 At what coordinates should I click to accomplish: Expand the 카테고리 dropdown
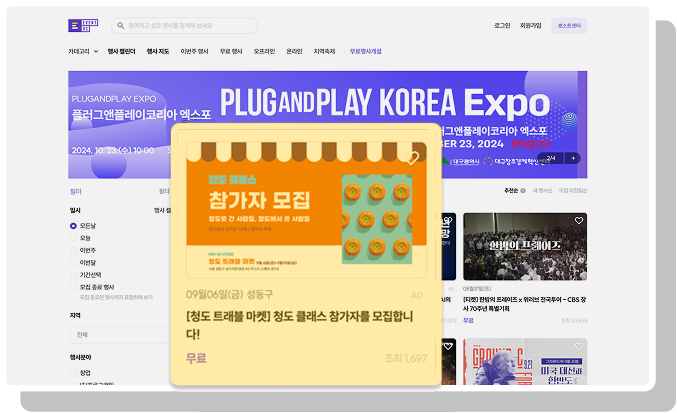click(x=83, y=51)
